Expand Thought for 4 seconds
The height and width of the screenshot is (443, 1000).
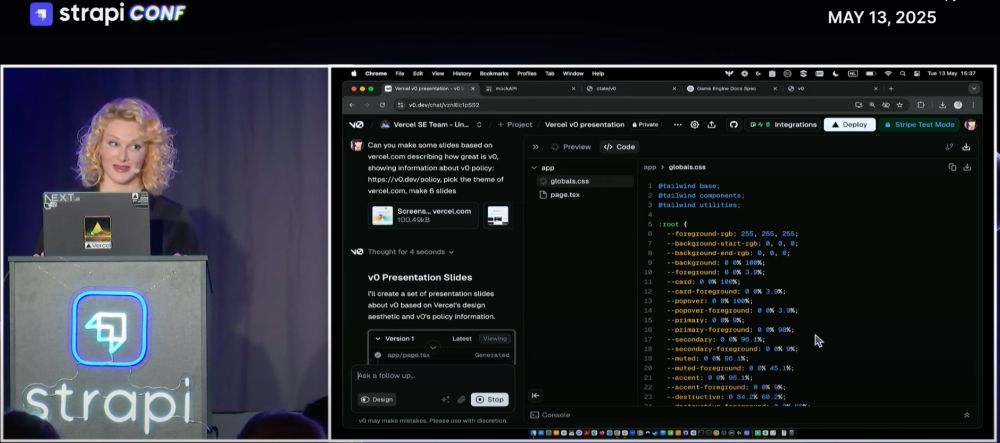coord(411,252)
